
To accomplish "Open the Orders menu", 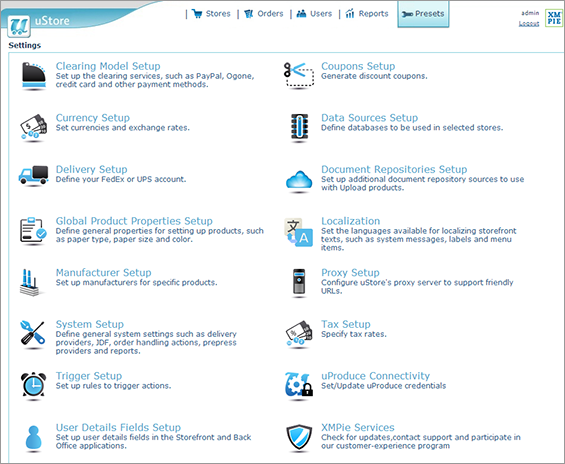I will 264,14.
